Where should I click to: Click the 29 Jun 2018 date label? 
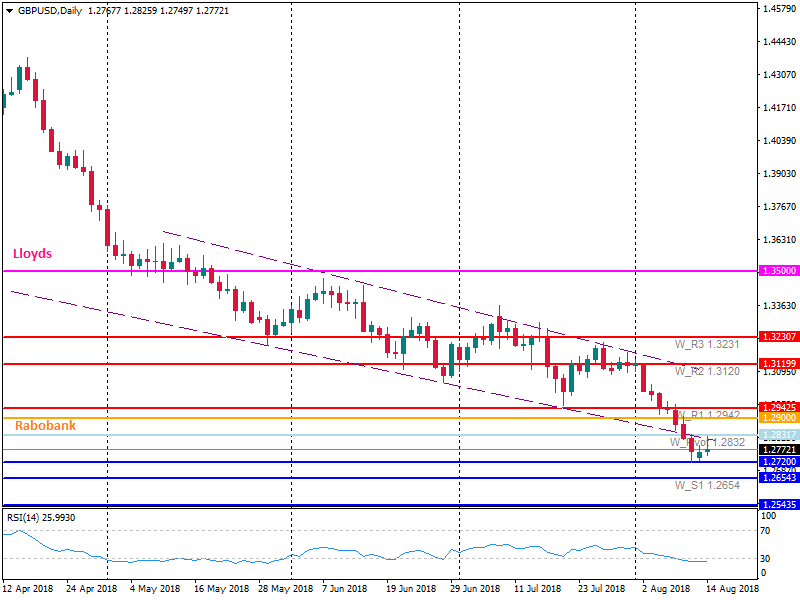tap(476, 590)
